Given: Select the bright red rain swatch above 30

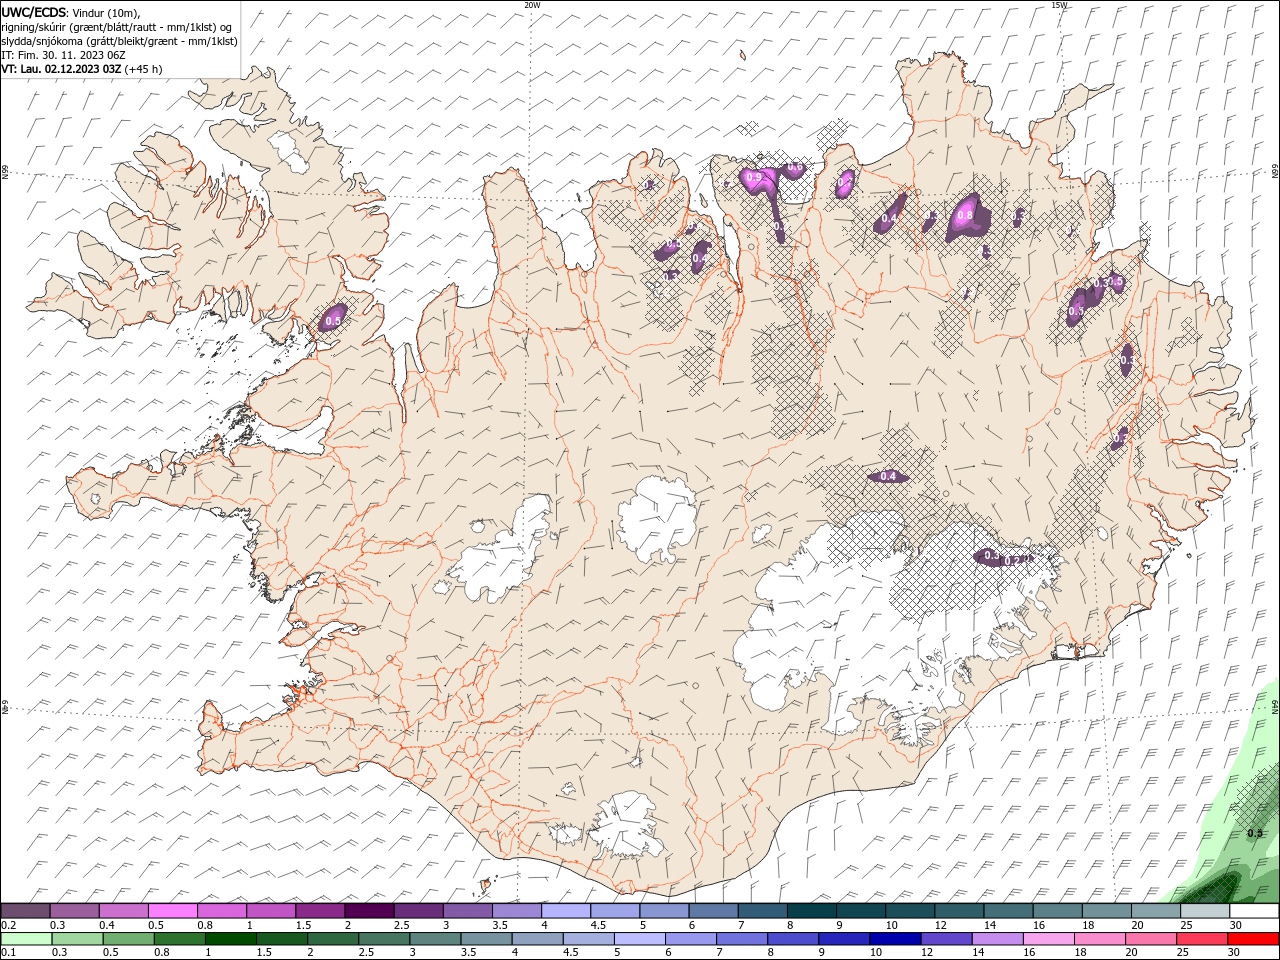Looking at the screenshot, I should pyautogui.click(x=1252, y=938).
